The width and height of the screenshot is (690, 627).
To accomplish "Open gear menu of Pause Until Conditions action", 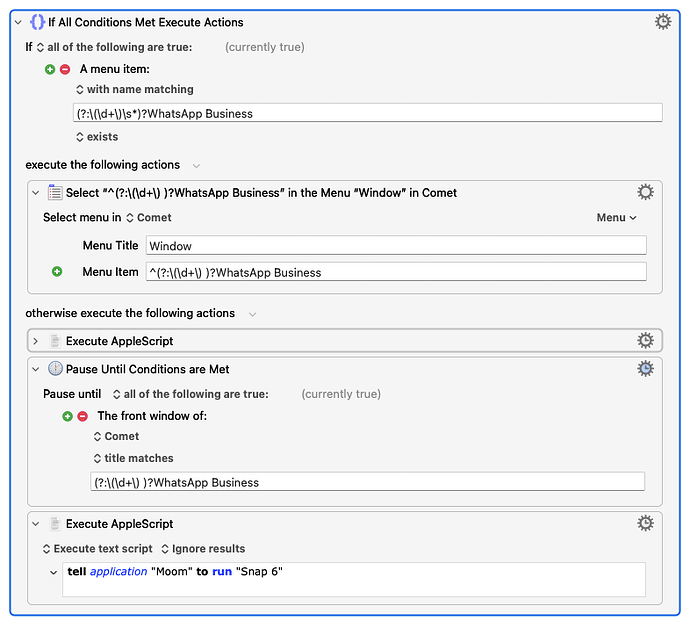I will (645, 369).
